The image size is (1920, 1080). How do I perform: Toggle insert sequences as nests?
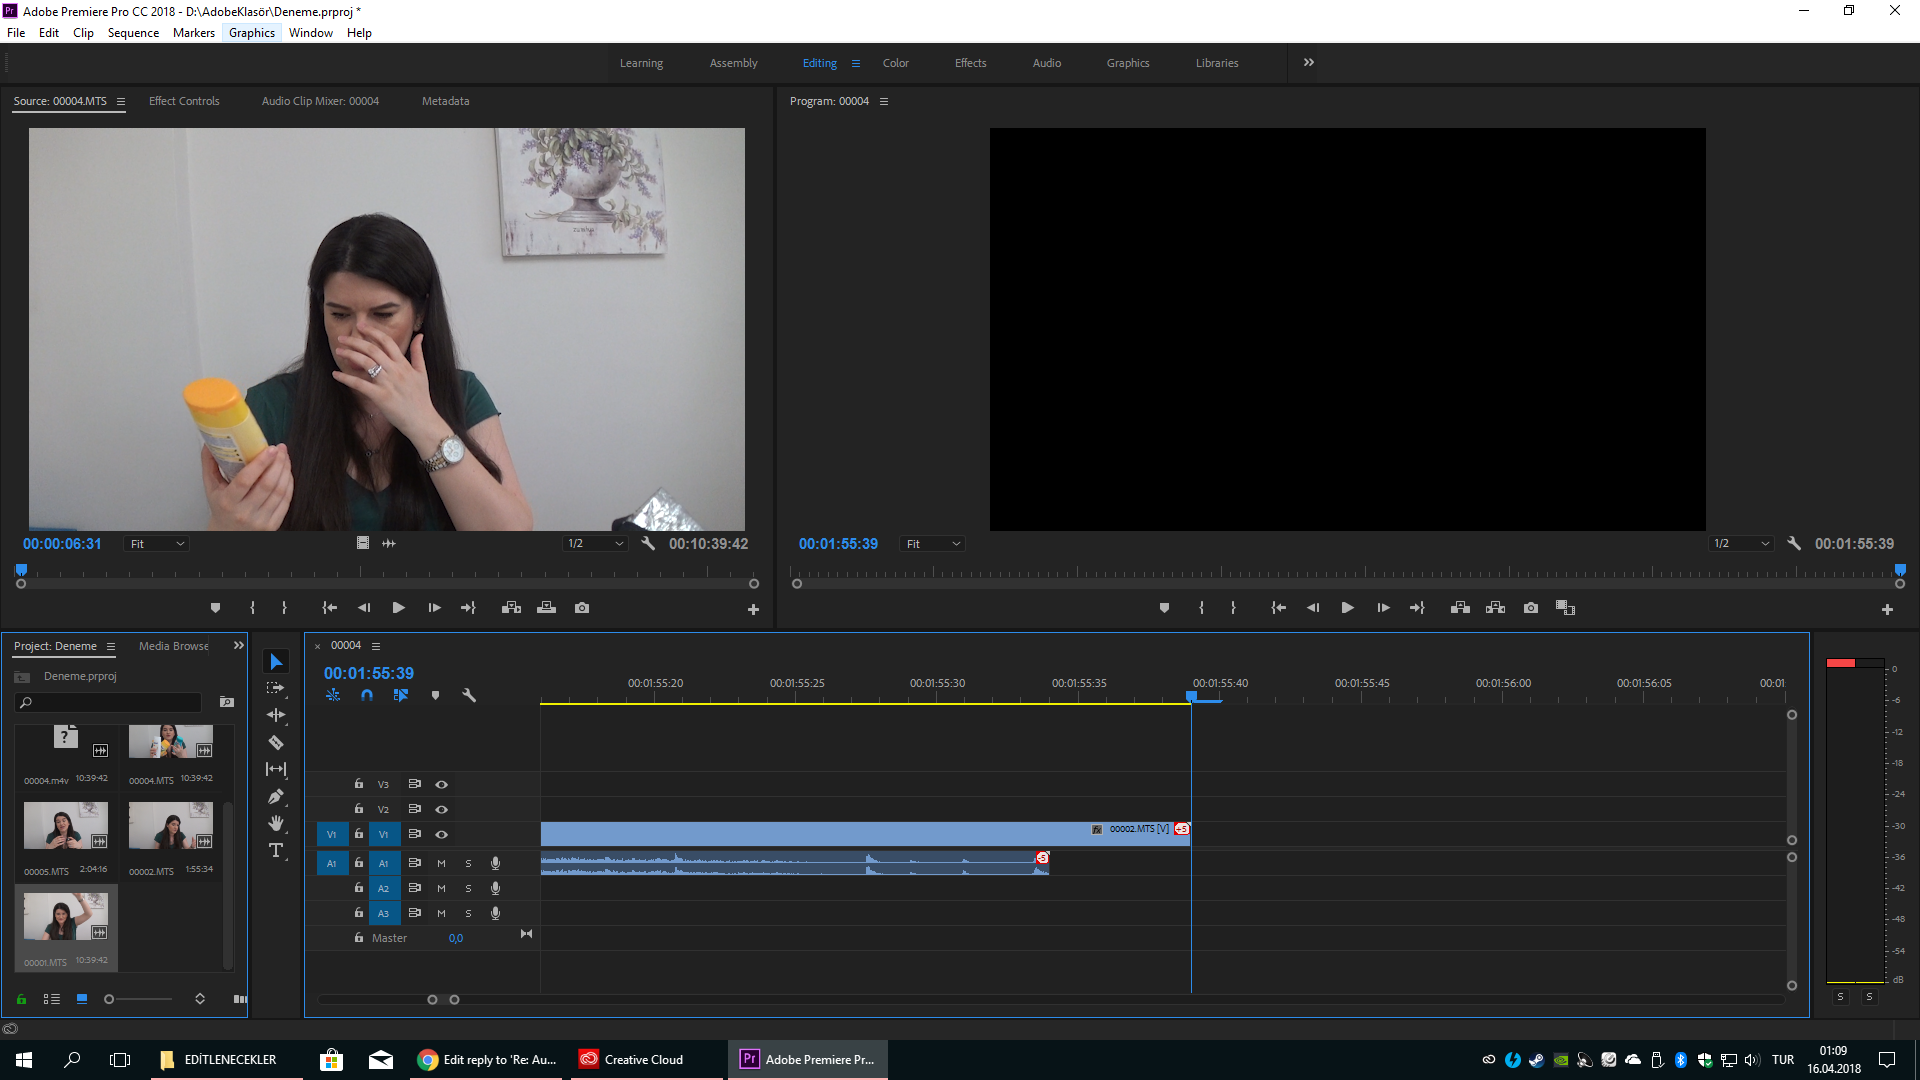point(333,695)
